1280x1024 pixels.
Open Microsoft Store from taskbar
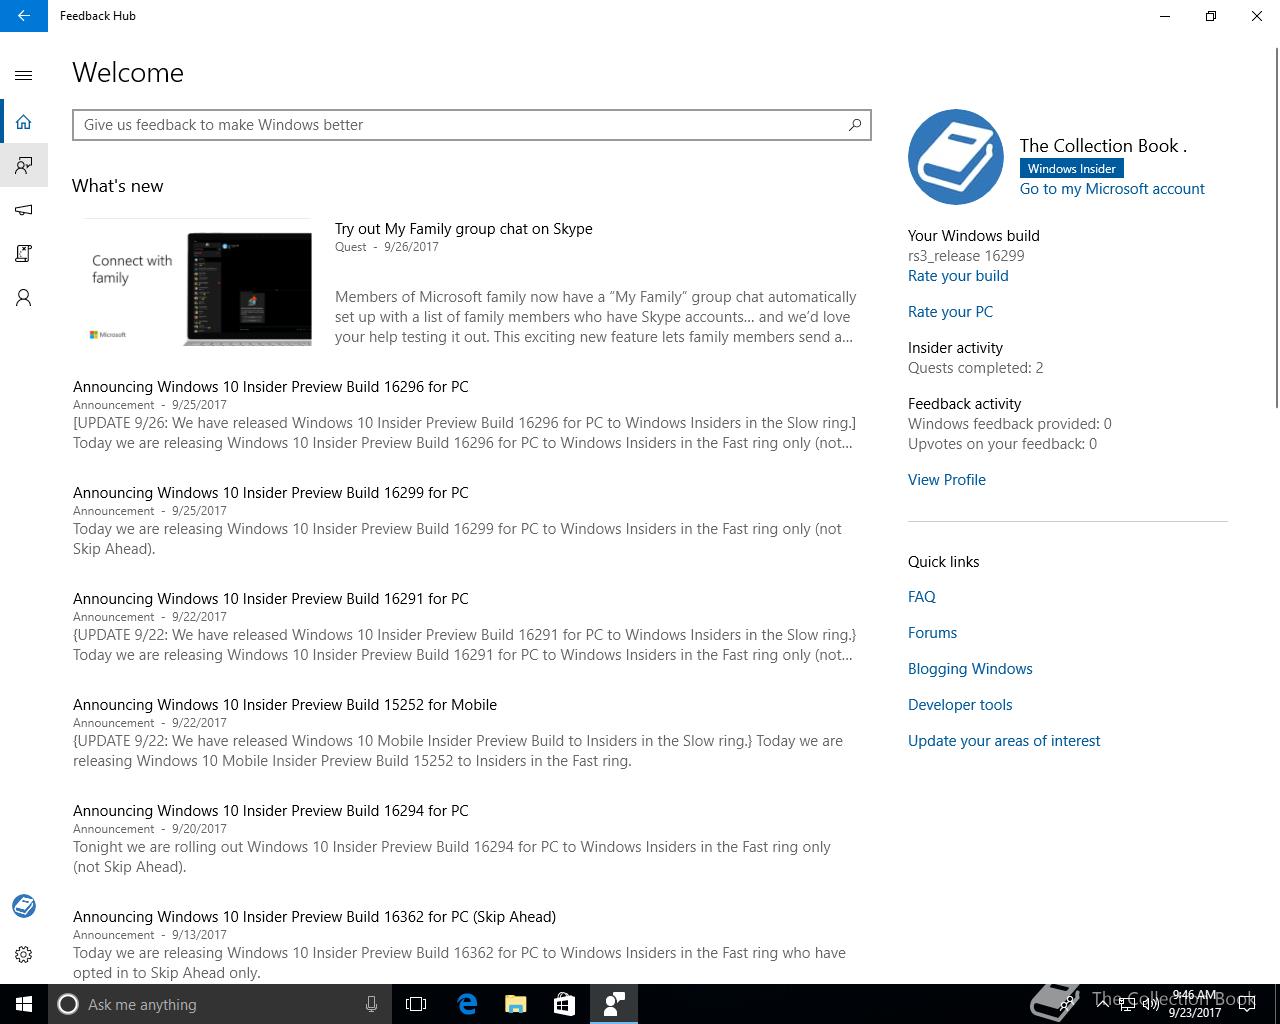click(x=564, y=1004)
